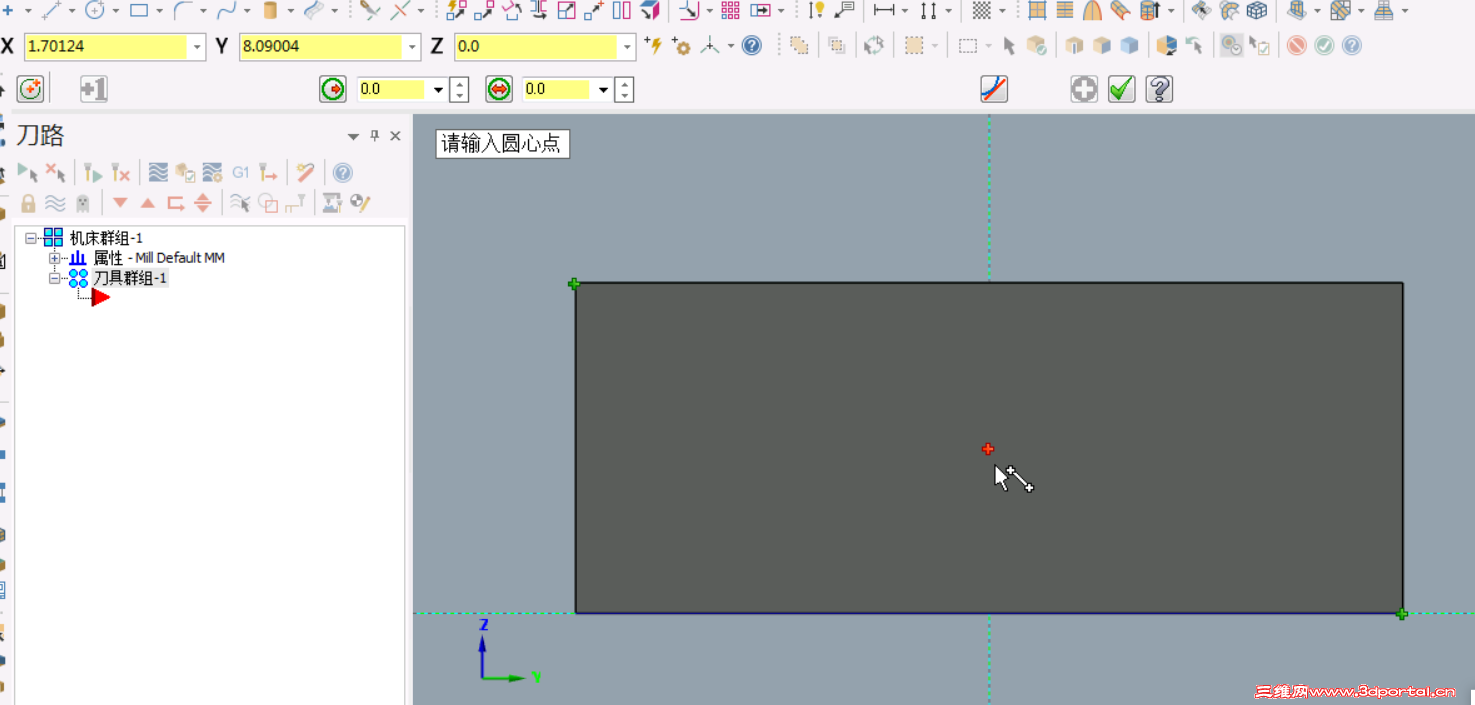The height and width of the screenshot is (705, 1475).
Task: Select the cylinder solid primitive tool
Action: pyautogui.click(x=270, y=10)
